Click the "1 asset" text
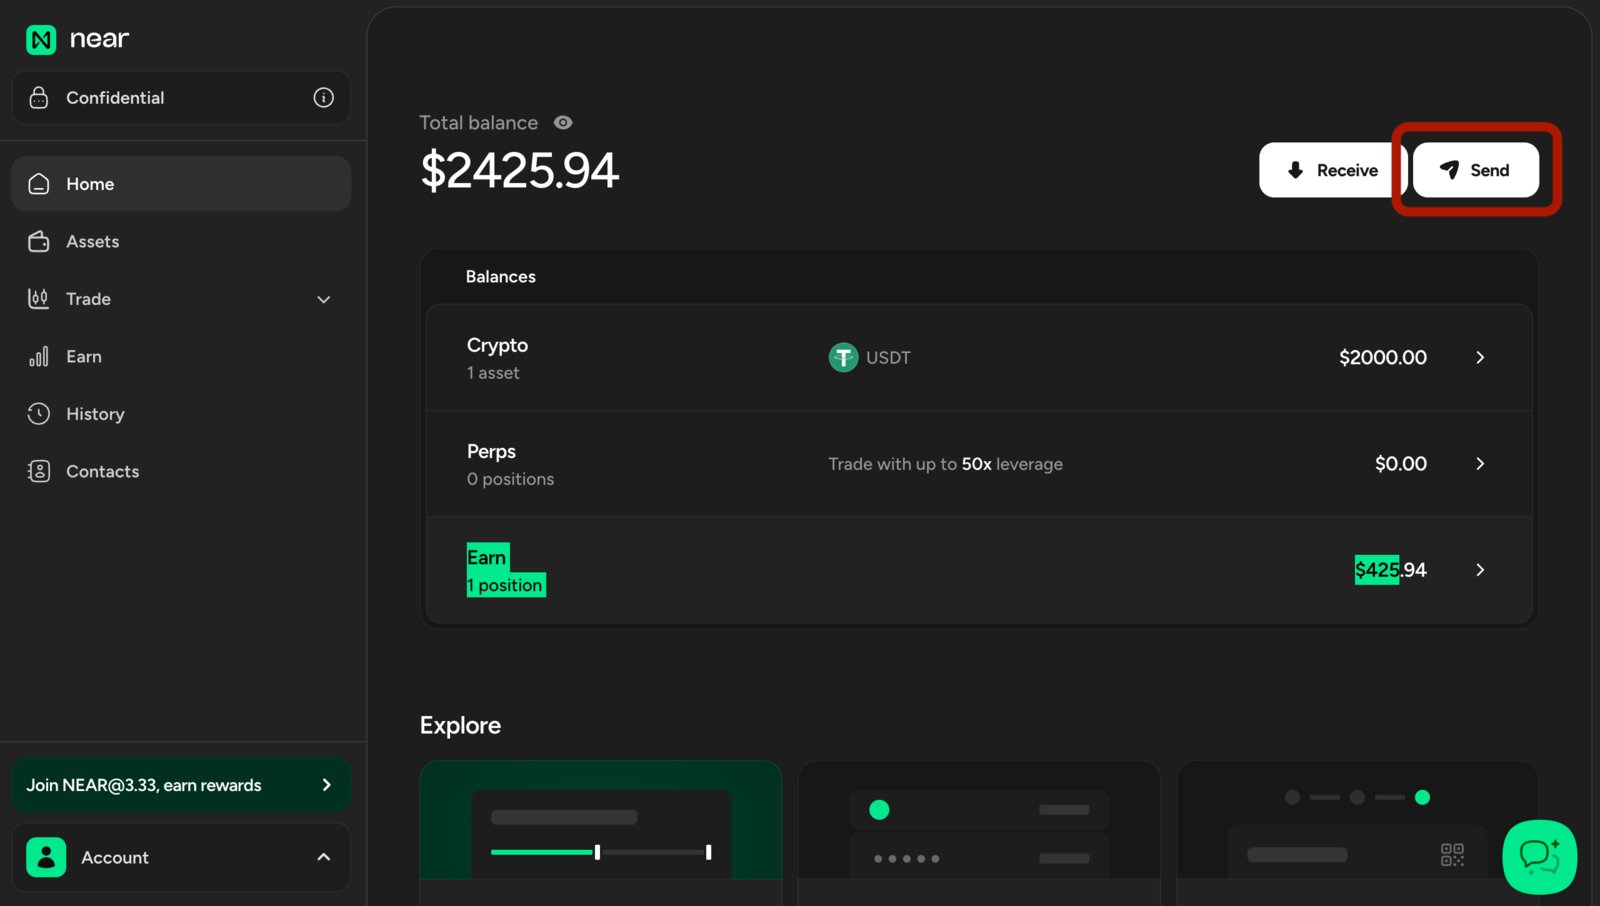This screenshot has height=906, width=1600. coord(493,373)
